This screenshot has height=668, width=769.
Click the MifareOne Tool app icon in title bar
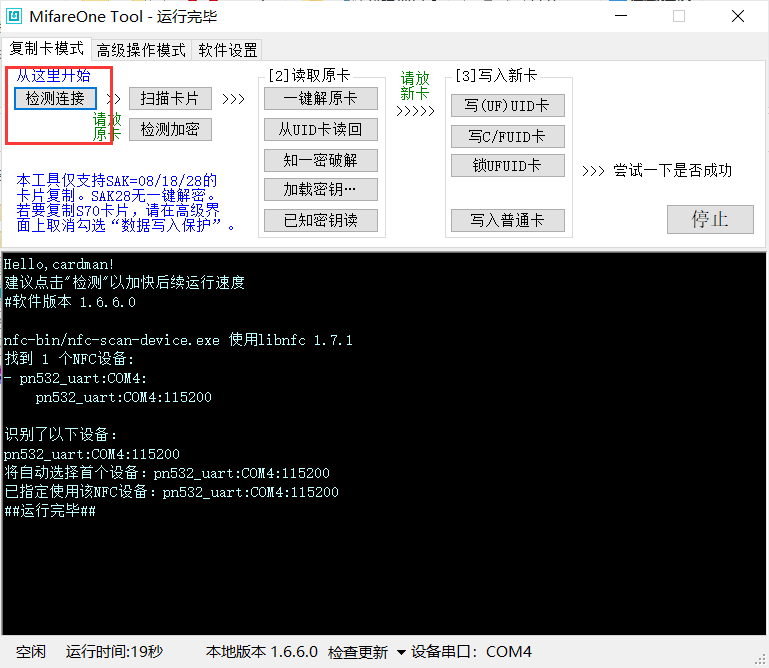tap(14, 16)
